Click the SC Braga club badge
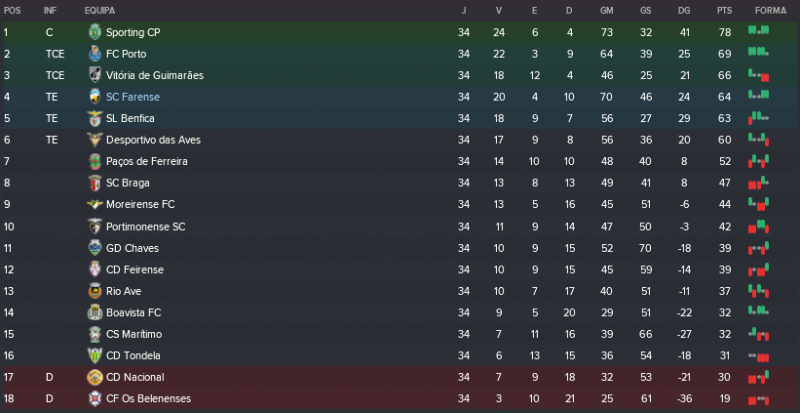The image size is (800, 413). pyautogui.click(x=94, y=183)
